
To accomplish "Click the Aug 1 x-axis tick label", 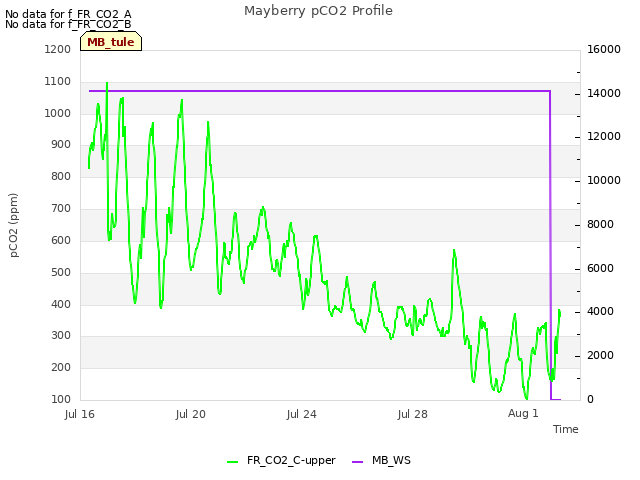I will click(x=523, y=413).
